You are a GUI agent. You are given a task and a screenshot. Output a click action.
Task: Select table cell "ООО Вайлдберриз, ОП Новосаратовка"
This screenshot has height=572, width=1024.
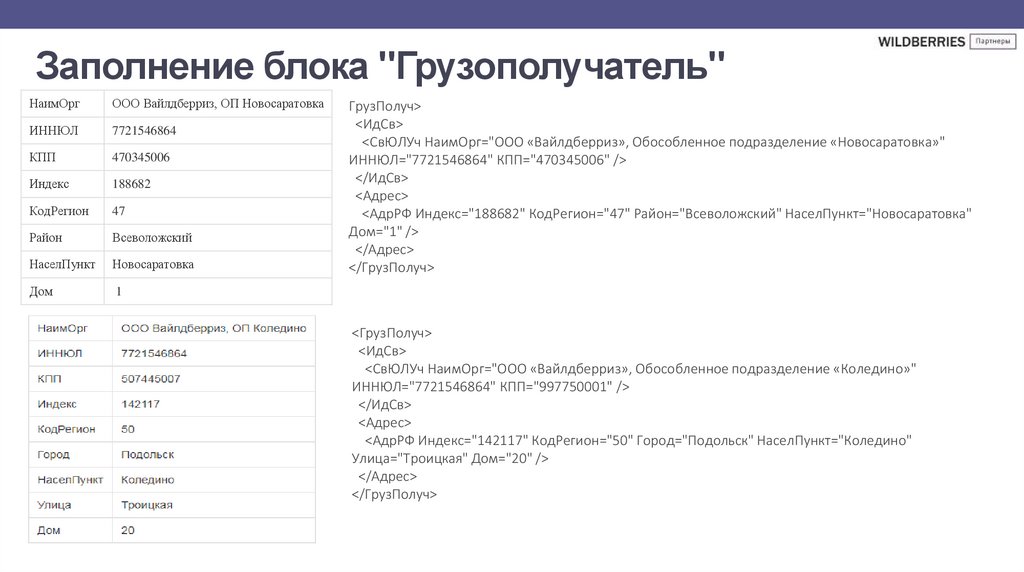217,104
